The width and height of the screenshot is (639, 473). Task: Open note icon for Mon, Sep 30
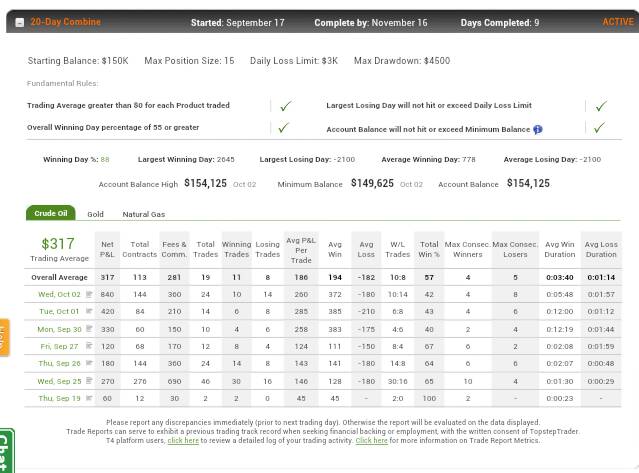tap(89, 329)
